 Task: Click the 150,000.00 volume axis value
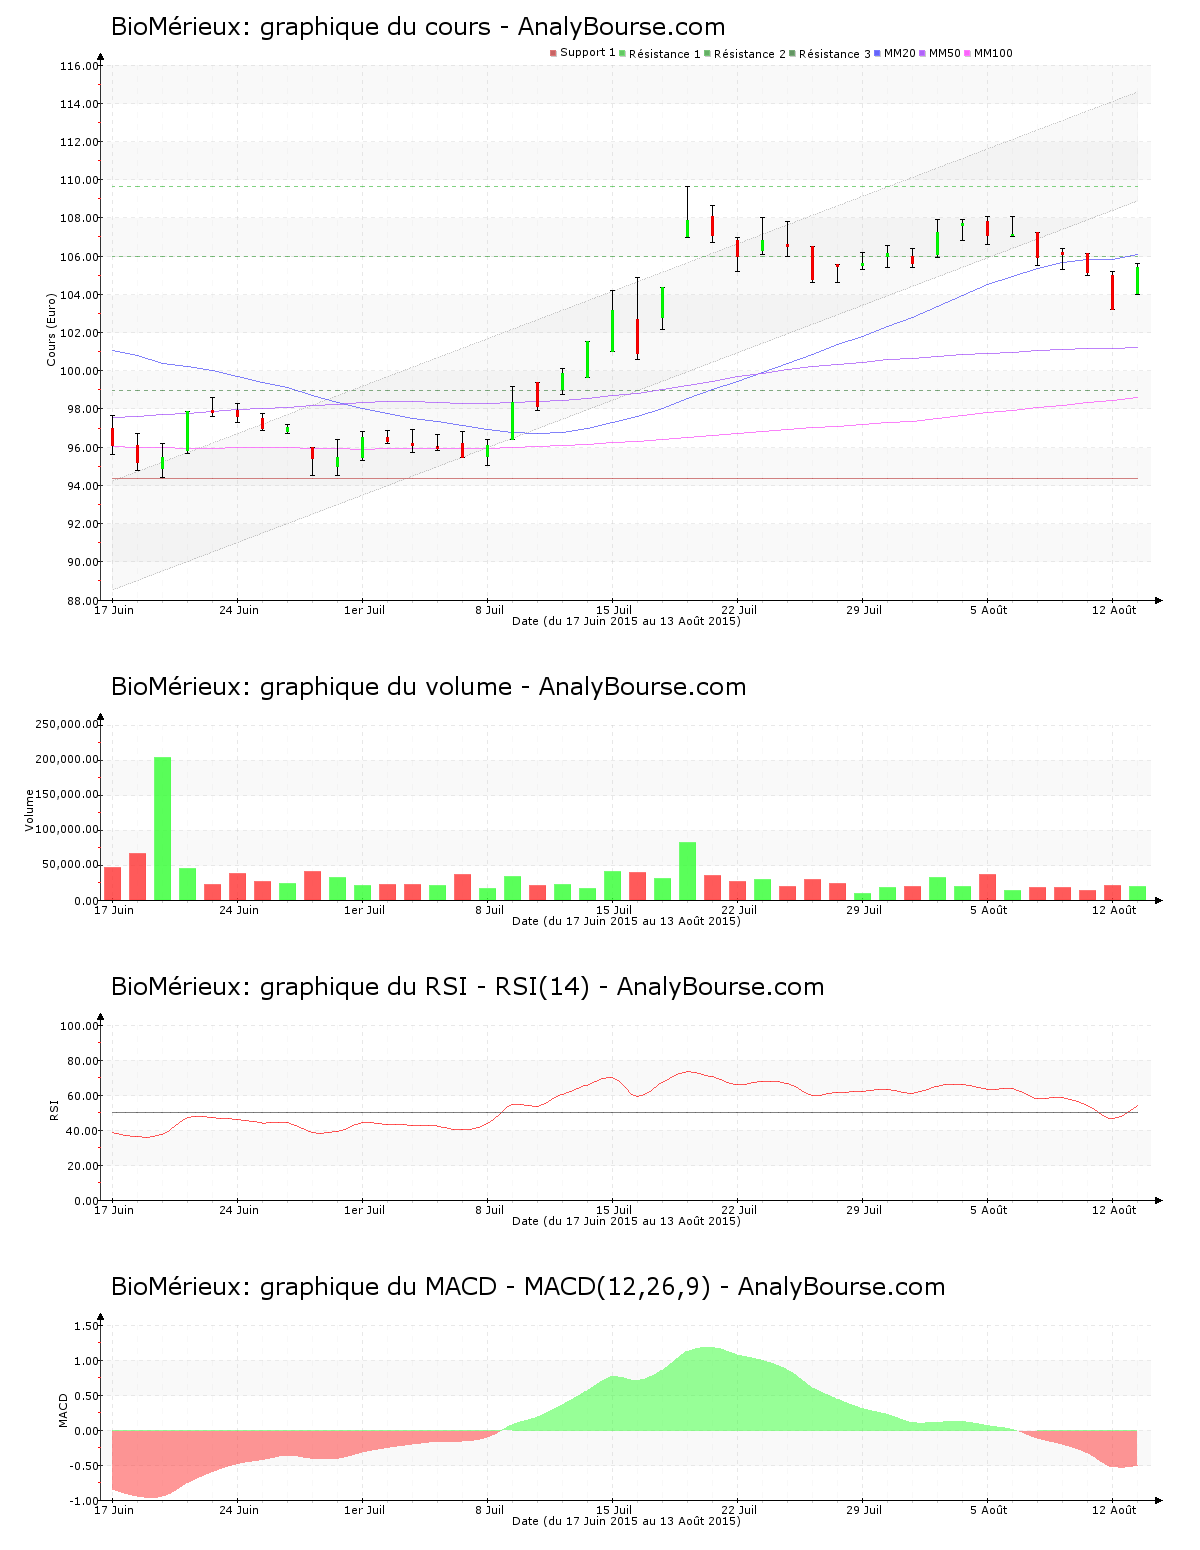(x=67, y=795)
